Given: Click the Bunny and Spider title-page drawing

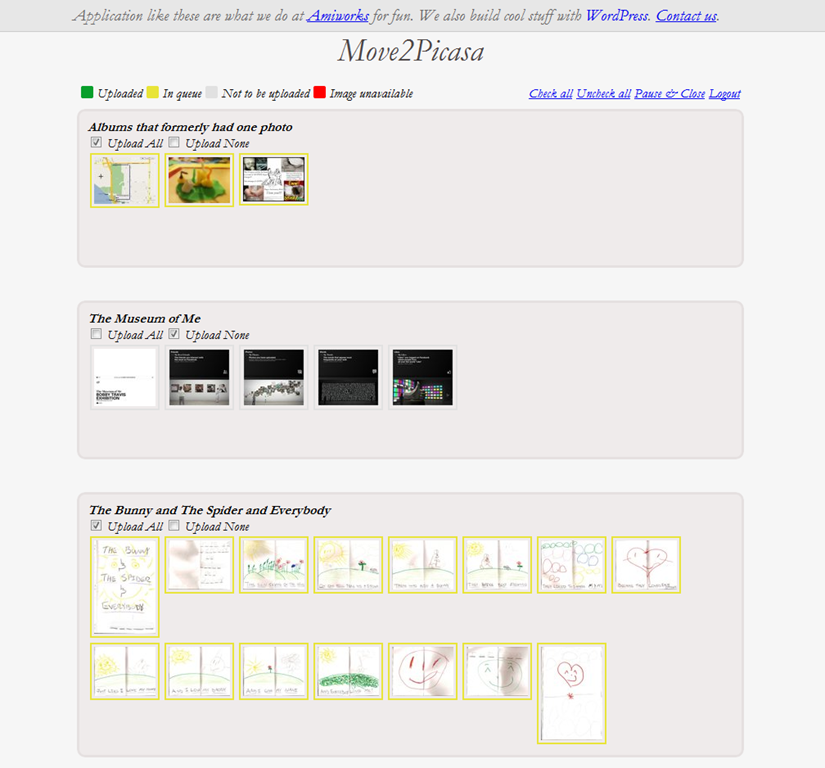Looking at the screenshot, I should [x=124, y=586].
